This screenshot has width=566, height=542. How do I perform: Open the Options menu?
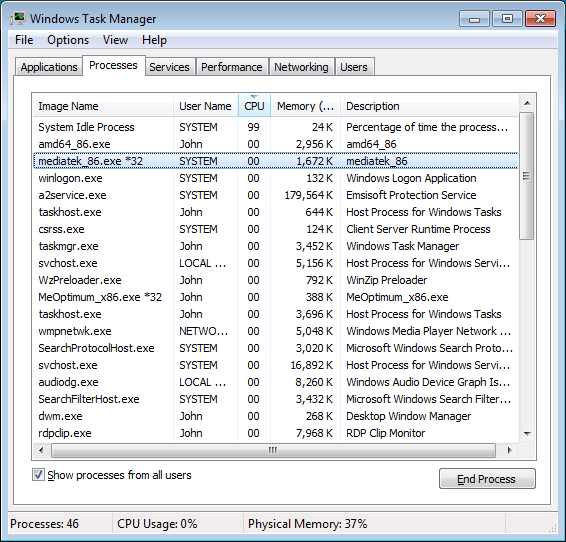tap(68, 40)
